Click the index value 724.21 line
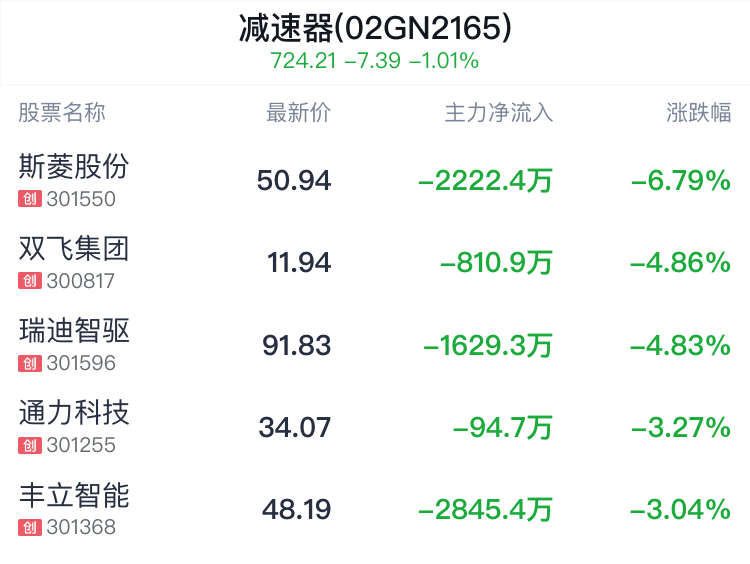The height and width of the screenshot is (564, 750). tap(375, 61)
